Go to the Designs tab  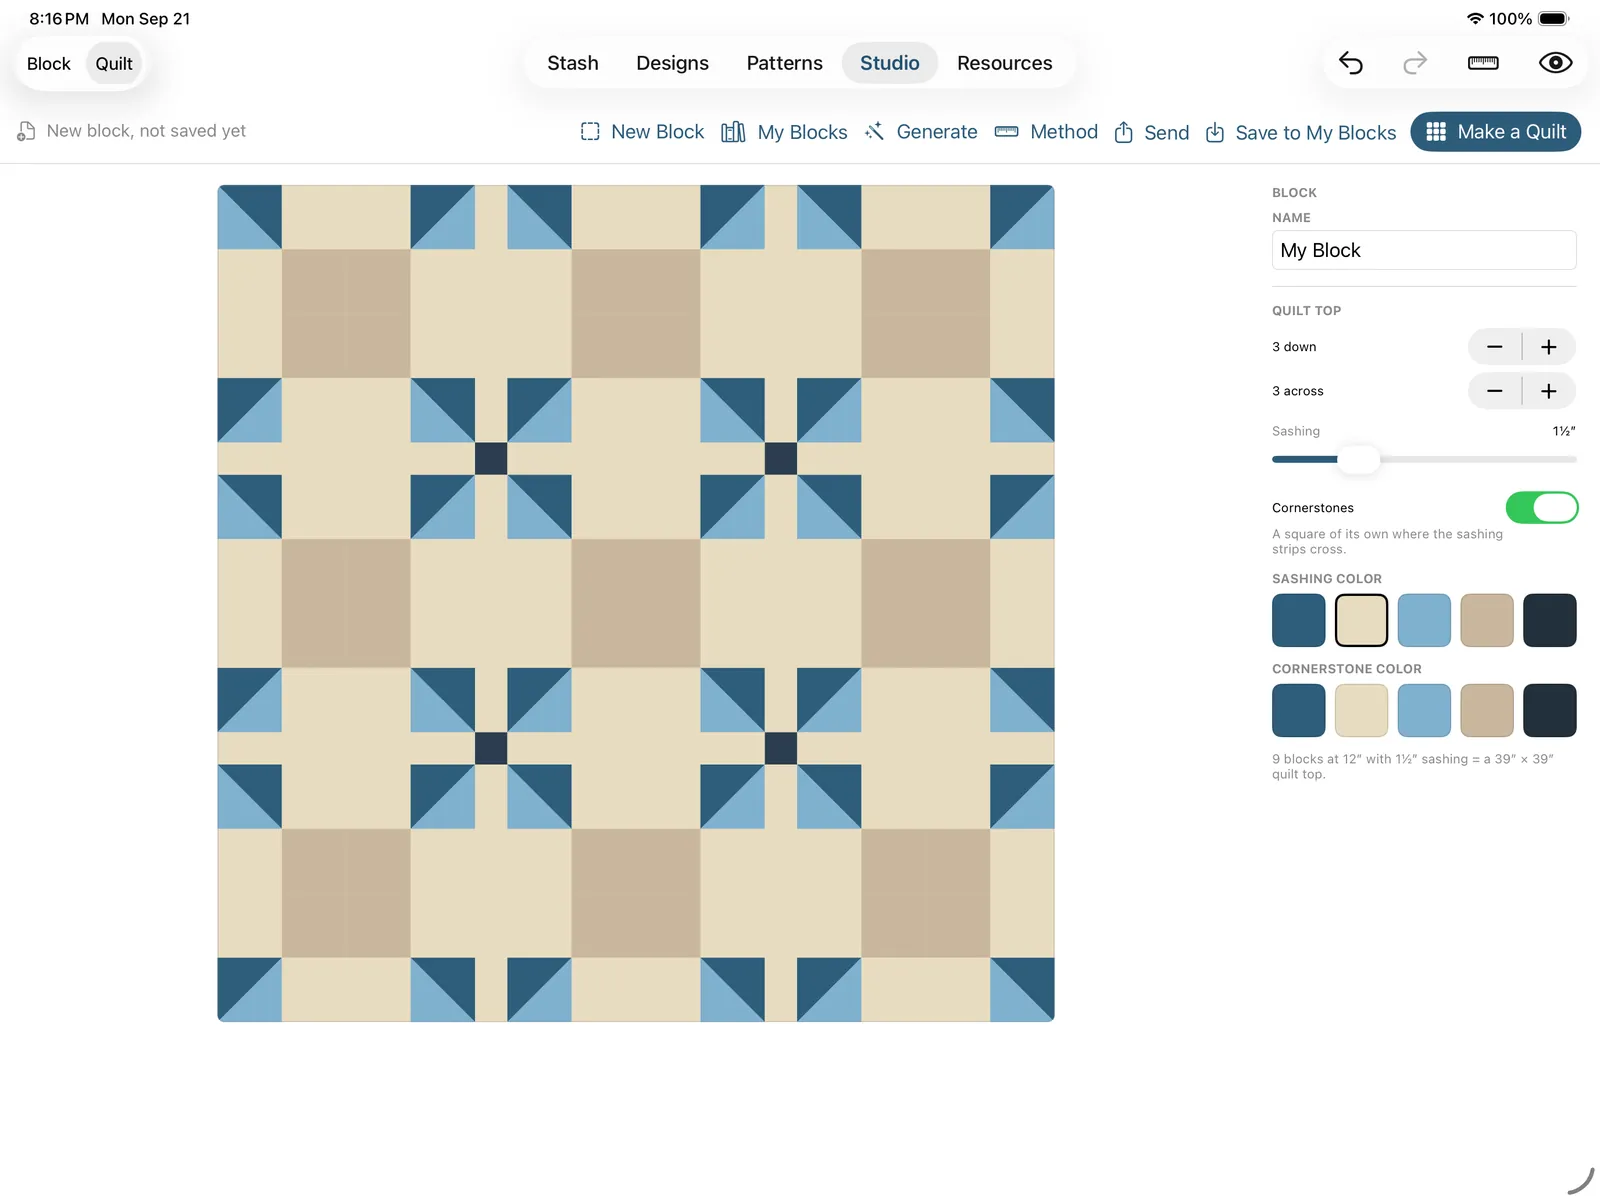click(672, 63)
